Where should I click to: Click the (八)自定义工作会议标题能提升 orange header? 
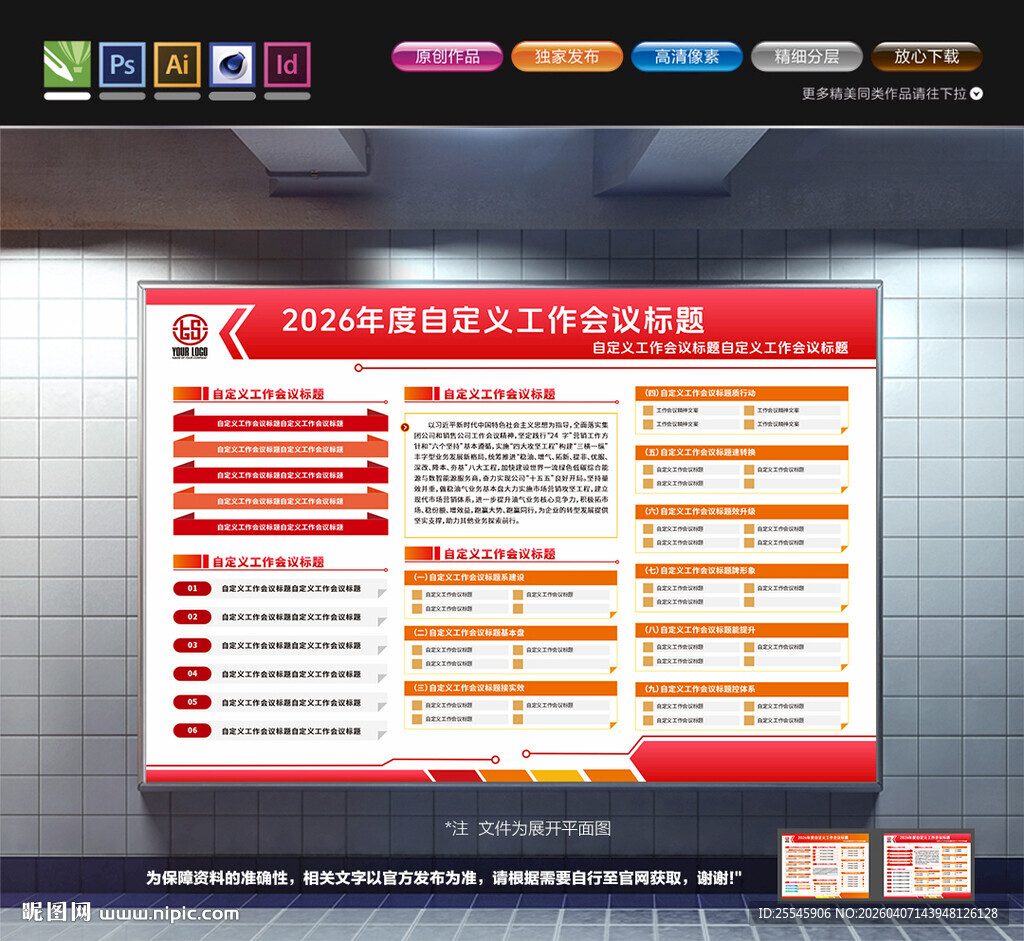(x=742, y=630)
